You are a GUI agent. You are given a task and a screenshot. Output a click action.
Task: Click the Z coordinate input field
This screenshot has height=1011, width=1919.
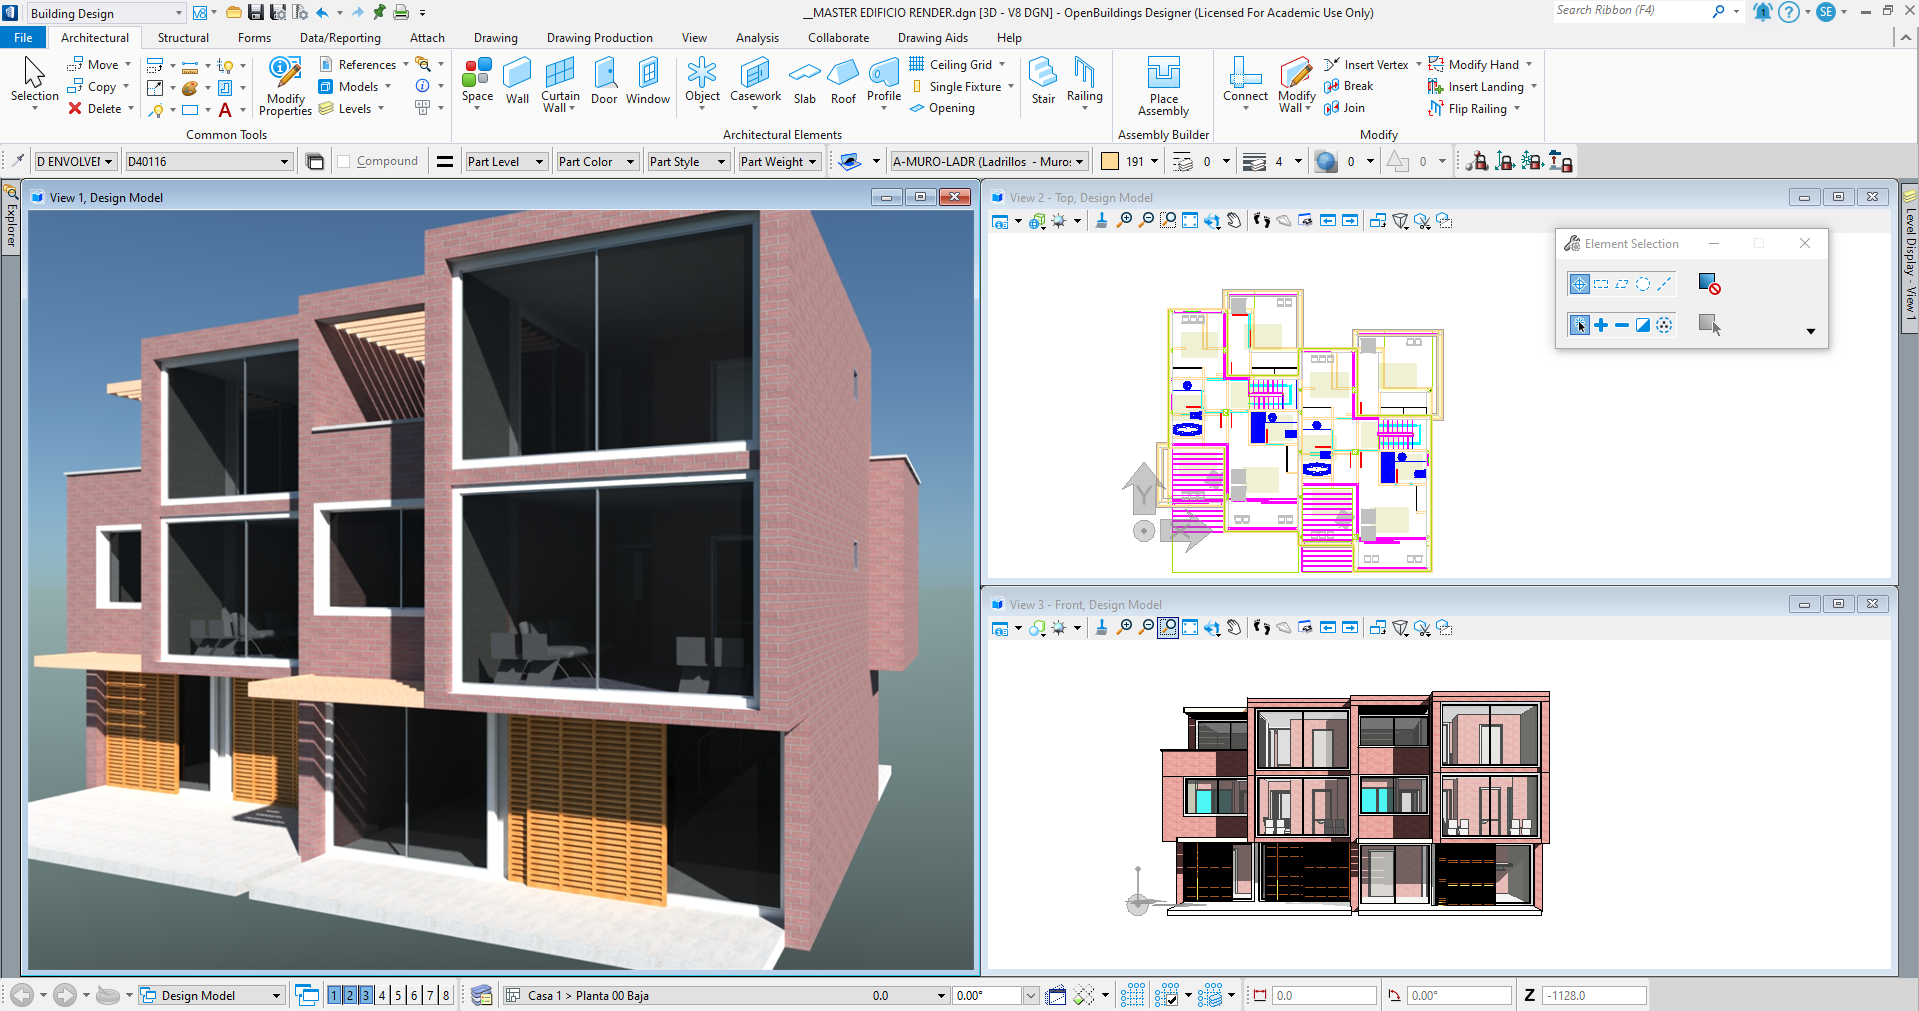click(1593, 995)
